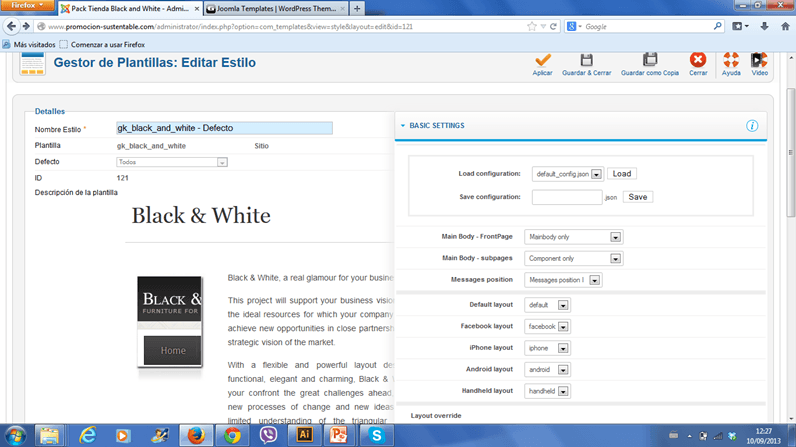Open Windows Media Player taskbar icon
Viewport: 796px width, 447px height.
(122, 436)
